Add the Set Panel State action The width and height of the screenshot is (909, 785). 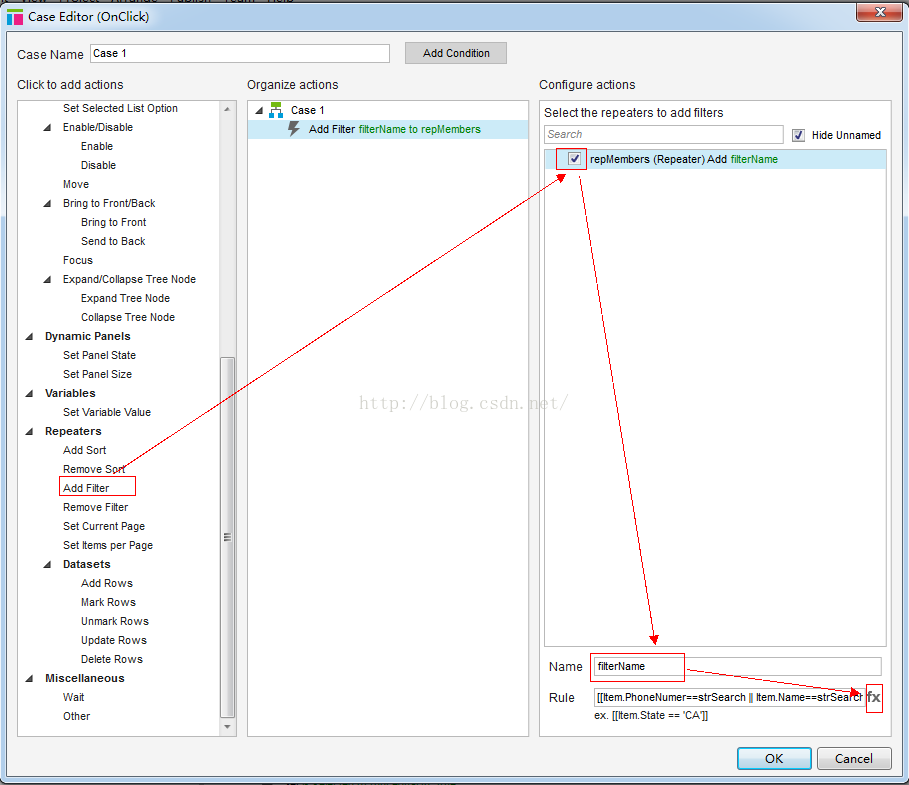tap(99, 355)
